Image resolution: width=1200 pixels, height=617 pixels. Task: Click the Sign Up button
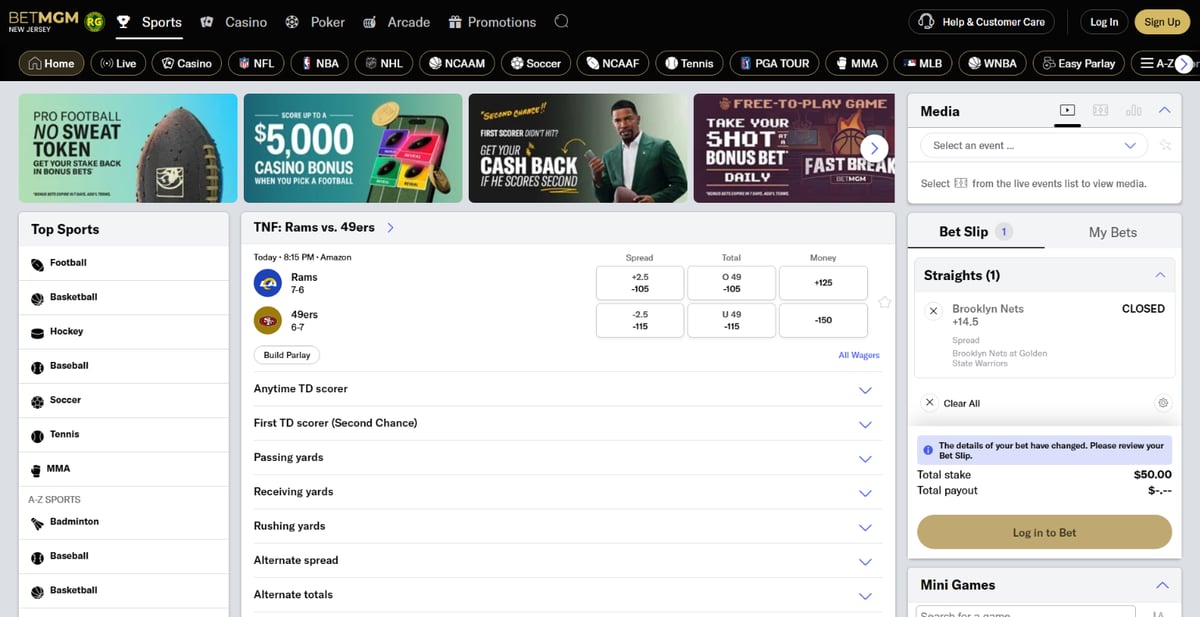click(x=1162, y=22)
